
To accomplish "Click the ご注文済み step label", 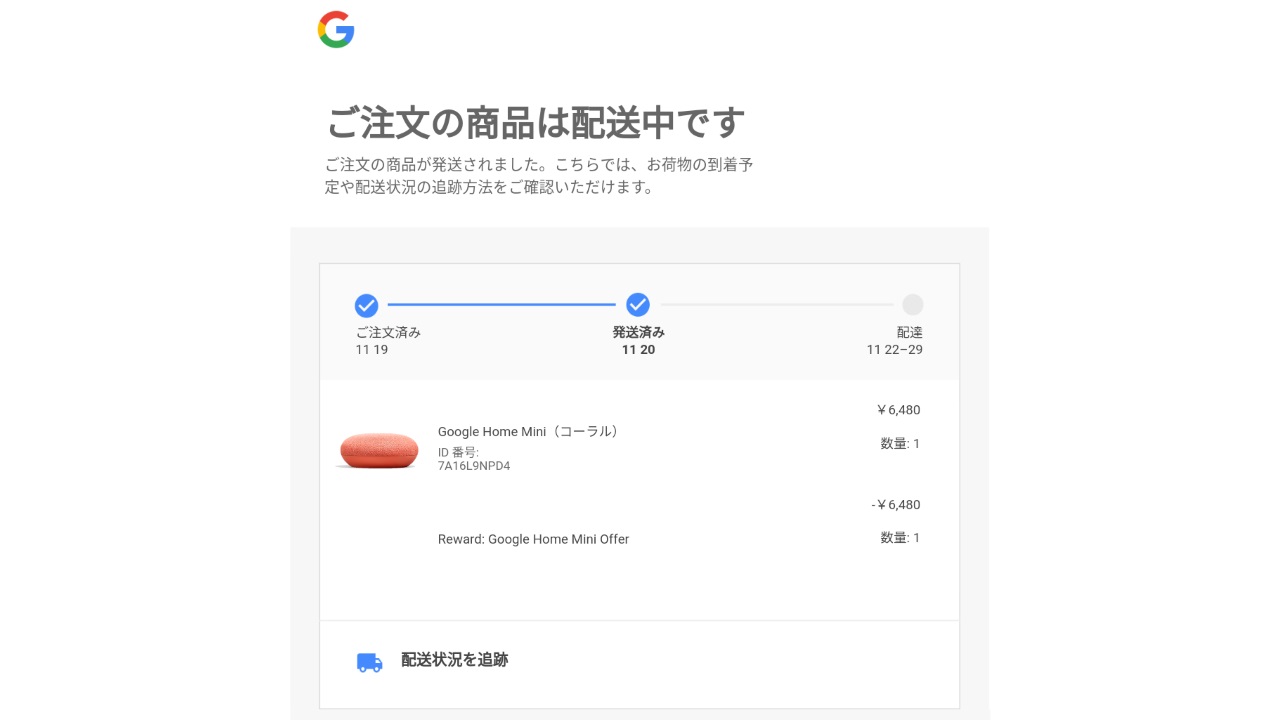I will point(388,333).
